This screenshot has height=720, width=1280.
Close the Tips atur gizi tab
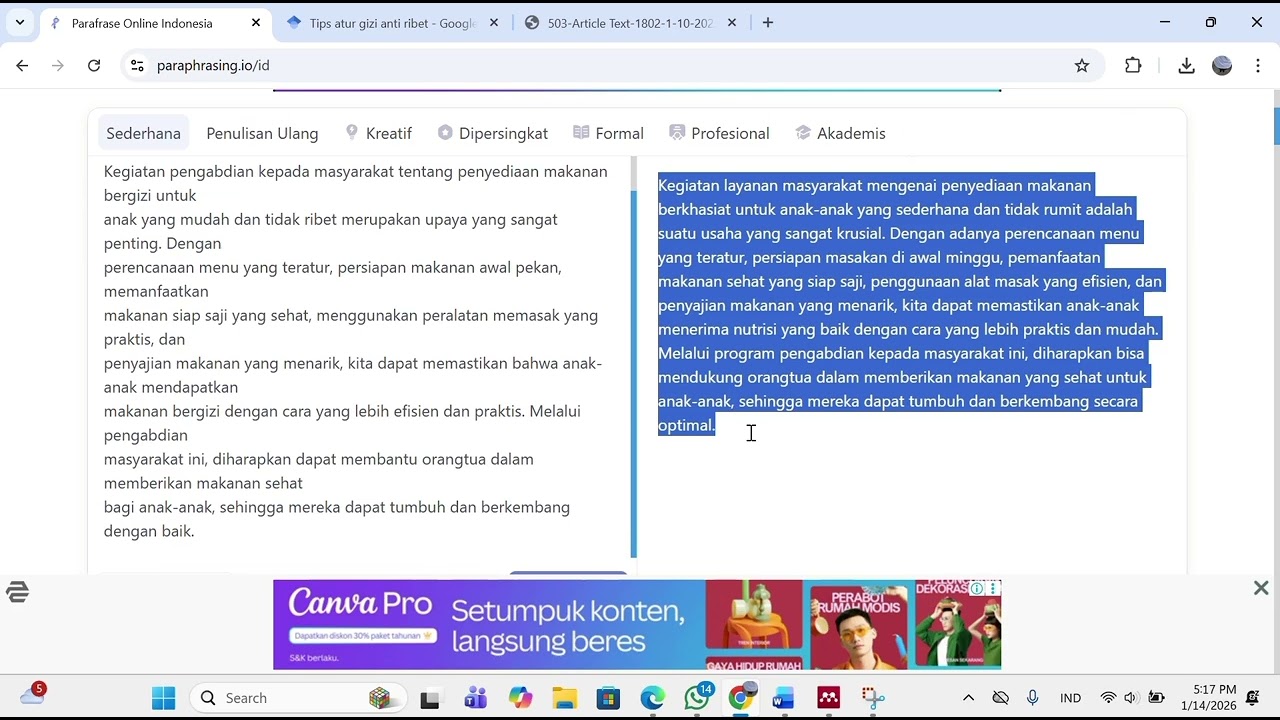tap(494, 23)
